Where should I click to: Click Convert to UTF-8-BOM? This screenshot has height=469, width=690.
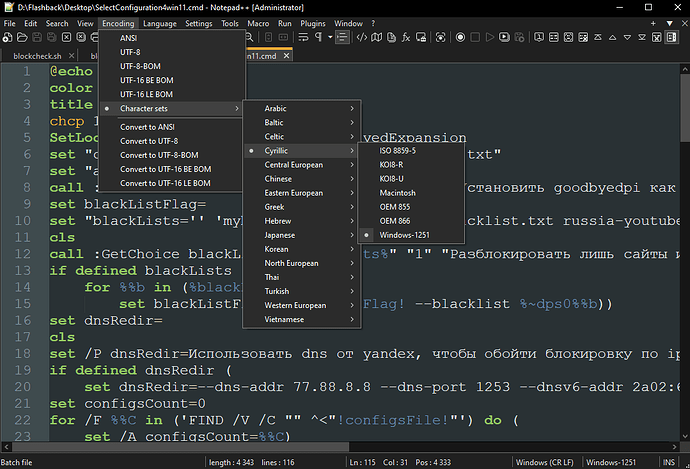172,155
